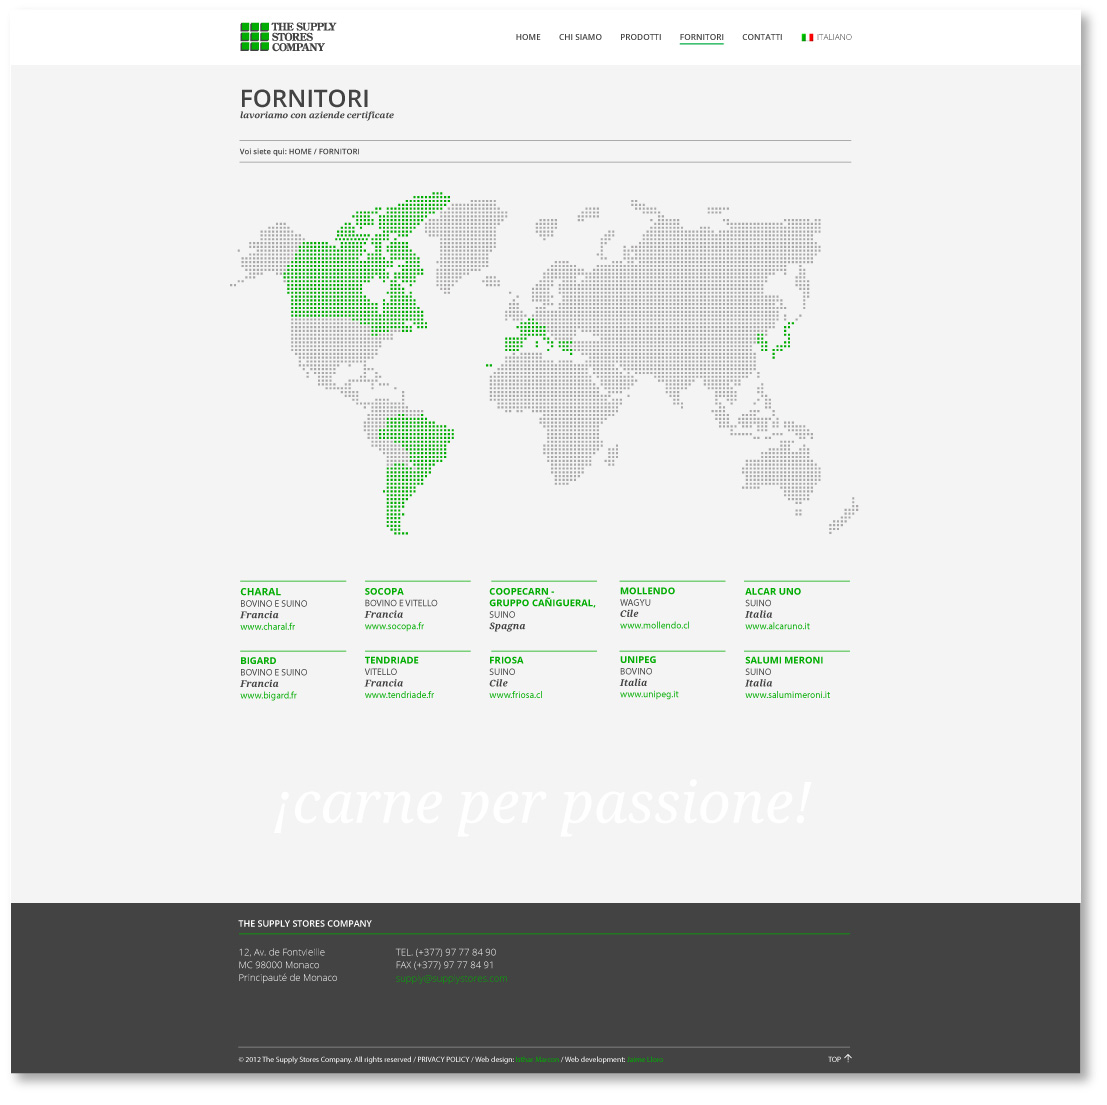Viewport: 1107px width, 1105px height.
Task: Click the ALCAR UNO supplier heading
Action: point(773,592)
